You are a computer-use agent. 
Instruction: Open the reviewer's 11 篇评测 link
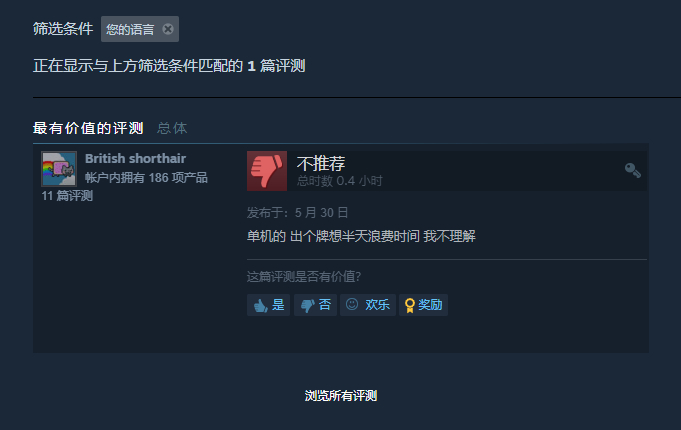pyautogui.click(x=67, y=196)
